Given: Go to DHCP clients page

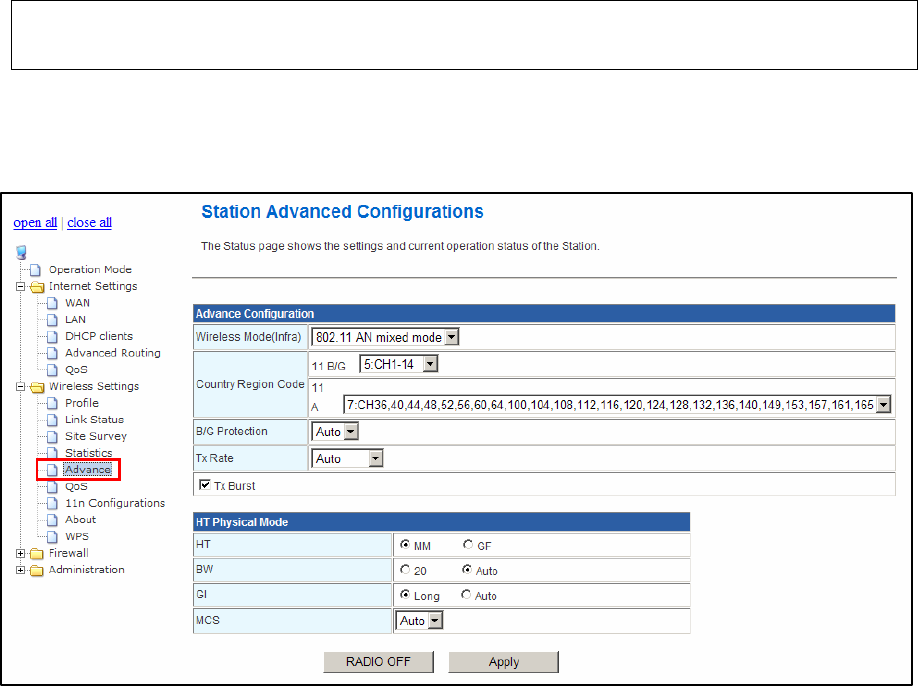Looking at the screenshot, I should pos(99,337).
